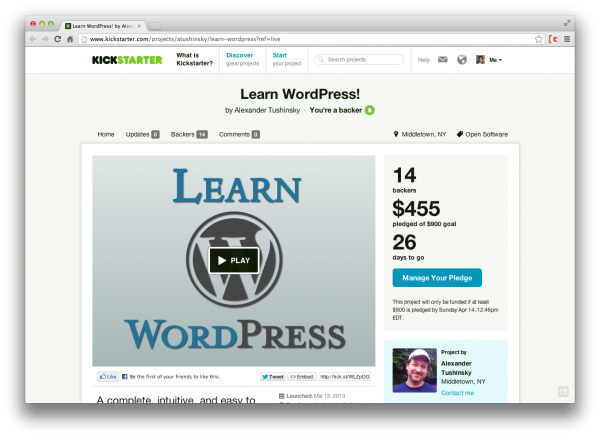Click the creator profile photo
600x438 pixels.
point(414,370)
